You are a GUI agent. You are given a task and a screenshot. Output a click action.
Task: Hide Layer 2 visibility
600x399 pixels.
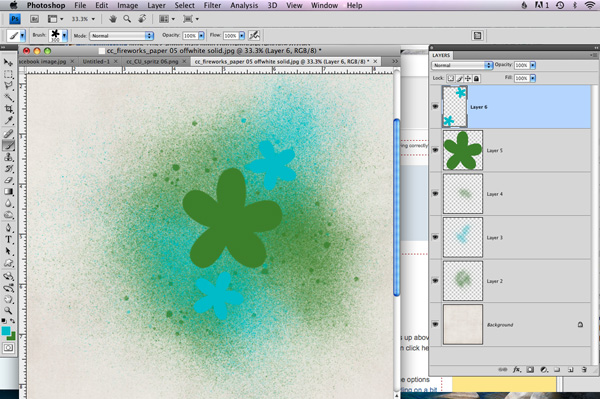click(435, 280)
